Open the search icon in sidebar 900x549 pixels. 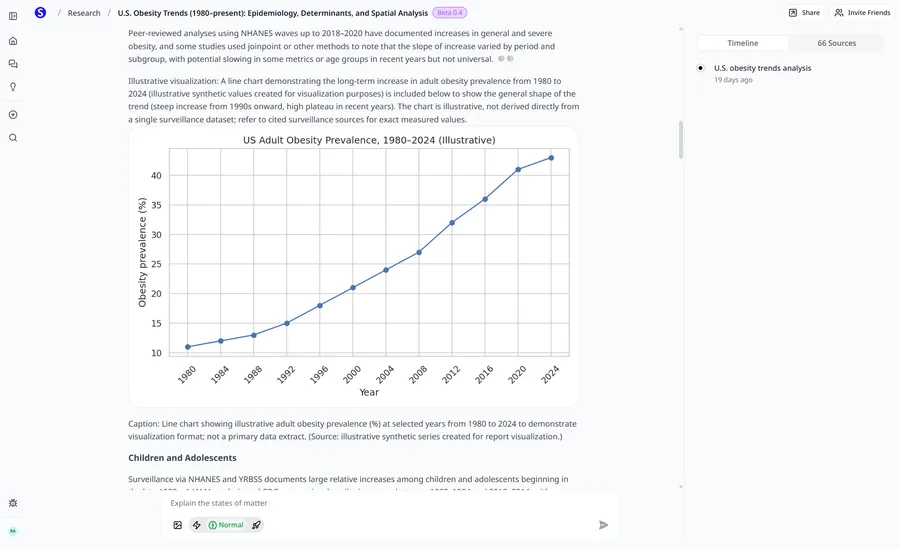pos(13,137)
